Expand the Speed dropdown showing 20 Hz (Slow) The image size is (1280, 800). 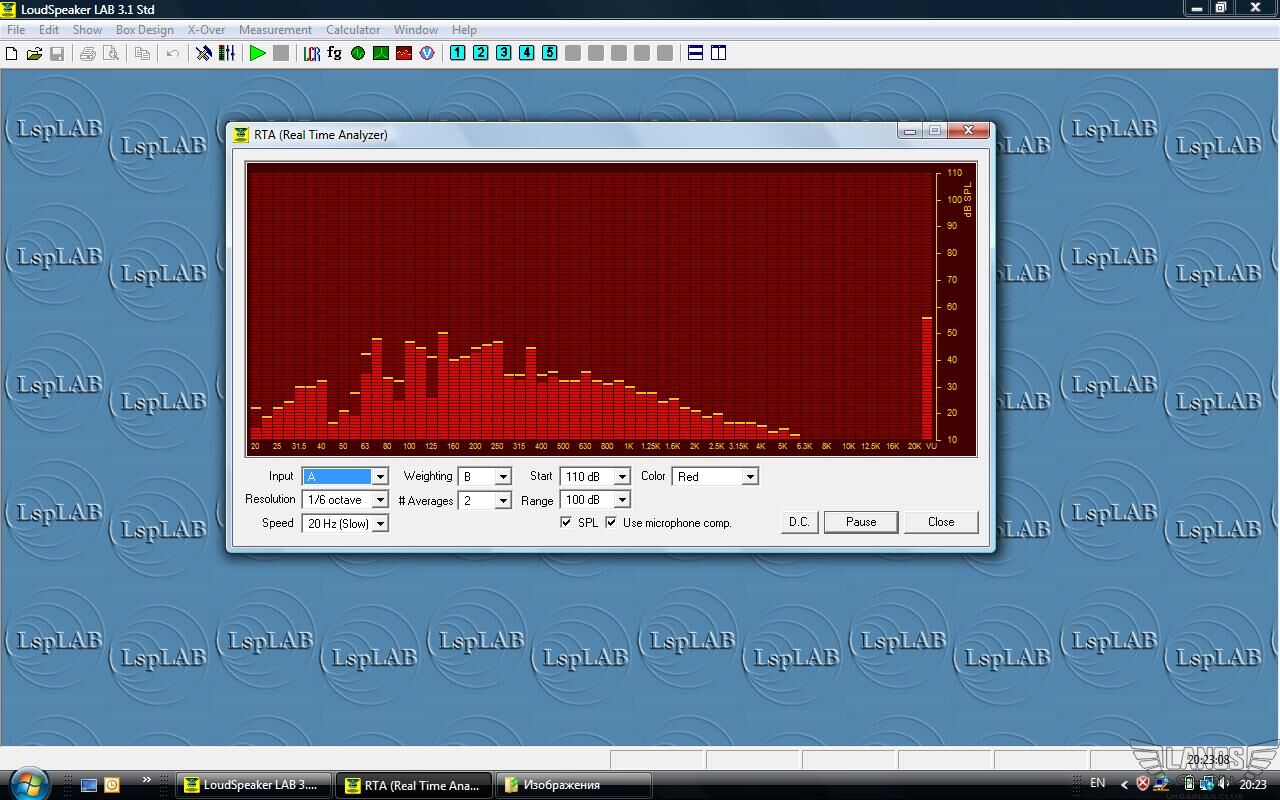click(380, 524)
